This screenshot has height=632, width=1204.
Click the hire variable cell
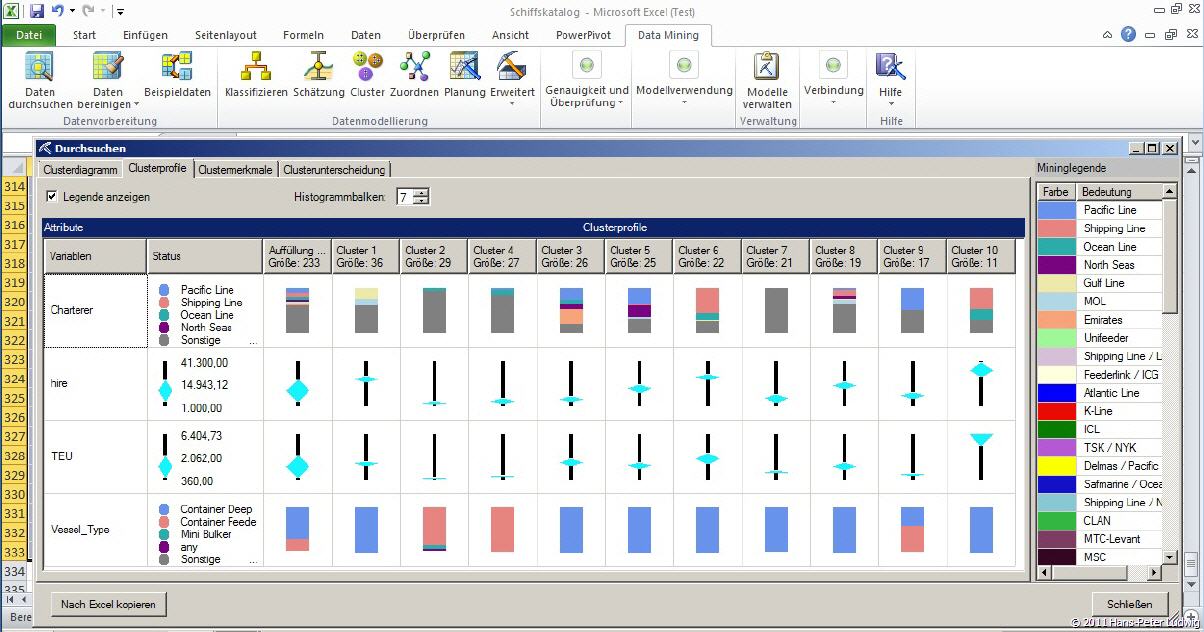[x=95, y=384]
